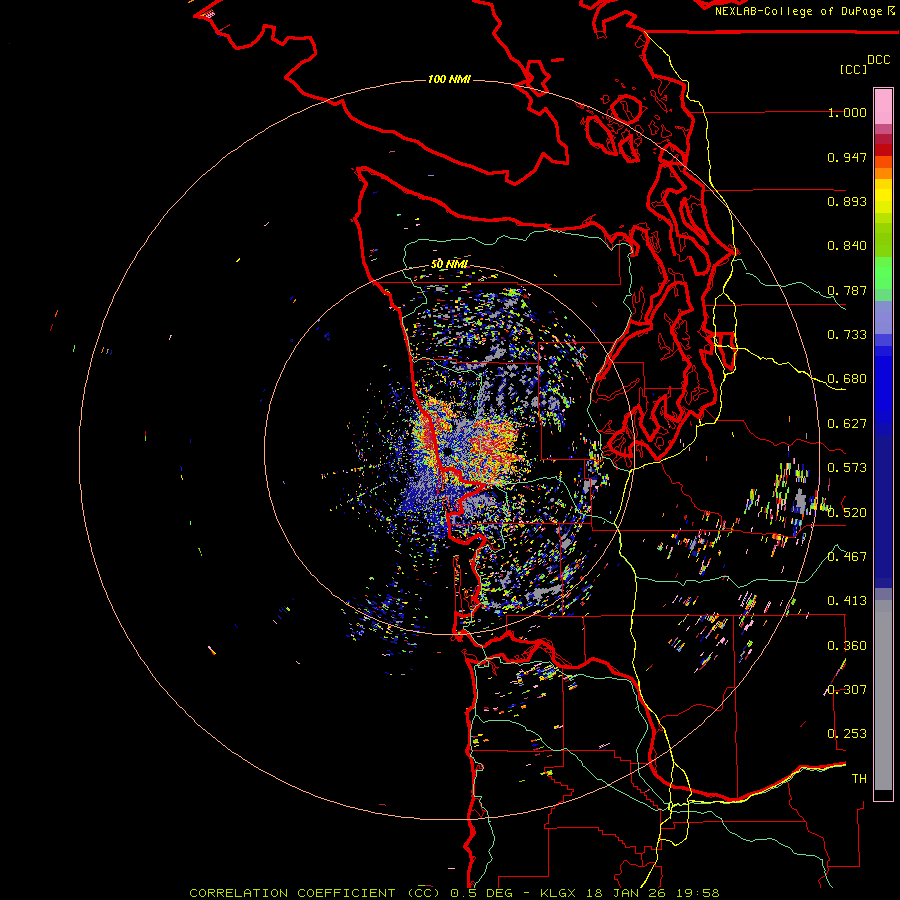
Task: Select the 0.573 legend value
Action: click(x=847, y=468)
